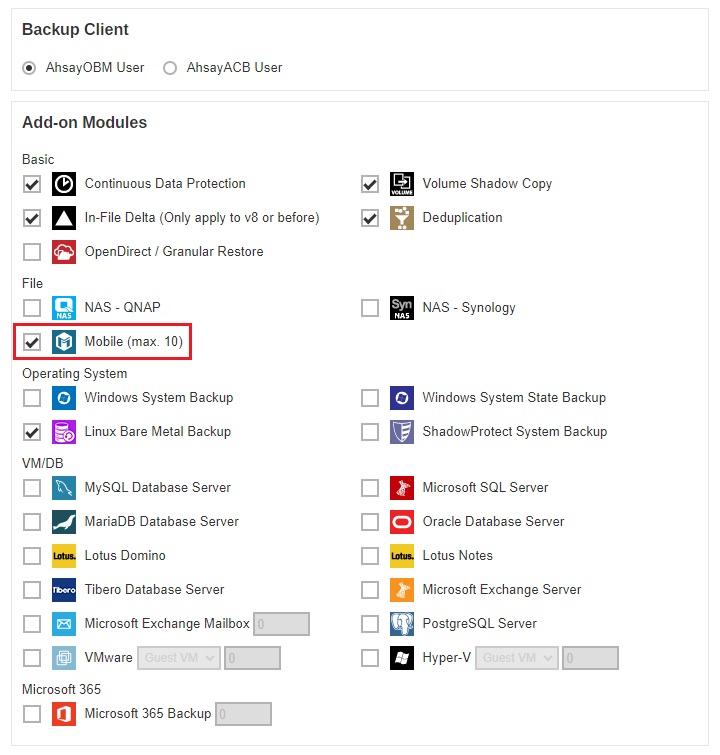
Task: Click the Hyper-V quantity input field
Action: 590,658
